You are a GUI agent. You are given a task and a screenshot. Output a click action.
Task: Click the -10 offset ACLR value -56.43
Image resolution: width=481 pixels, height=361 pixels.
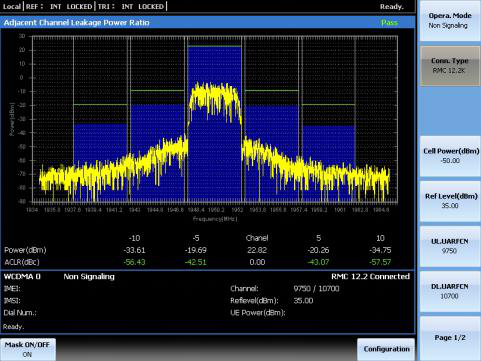tap(134, 262)
